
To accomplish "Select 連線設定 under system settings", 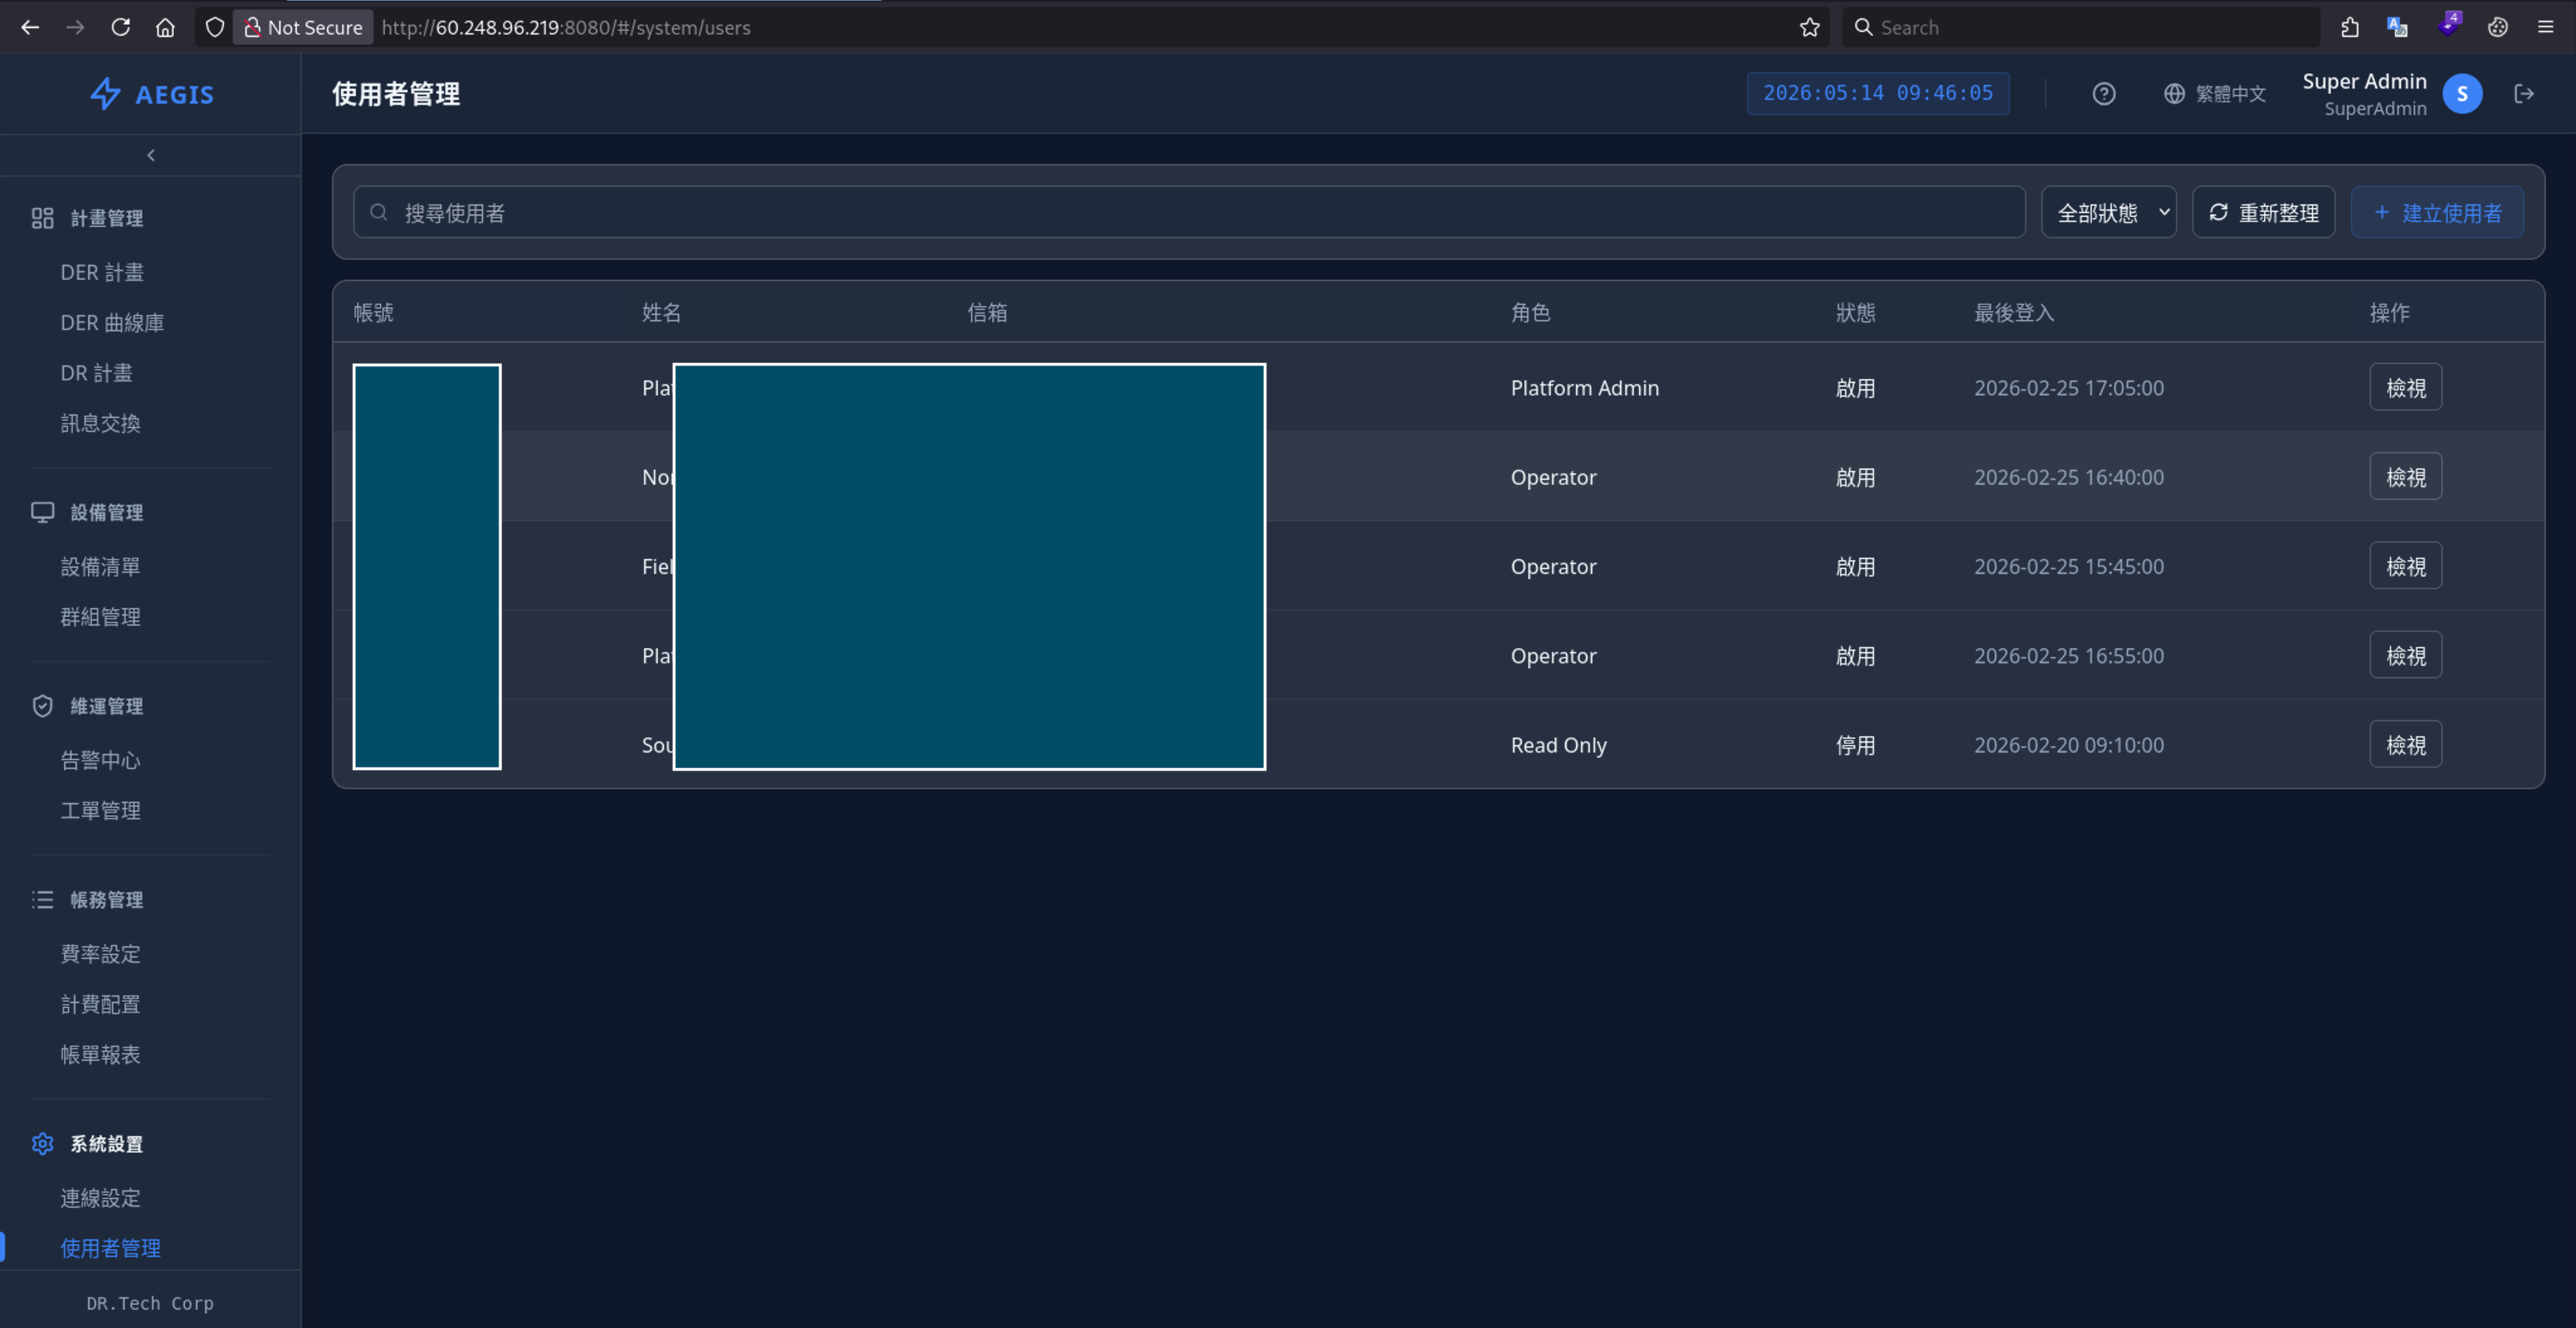I will click(x=100, y=1197).
